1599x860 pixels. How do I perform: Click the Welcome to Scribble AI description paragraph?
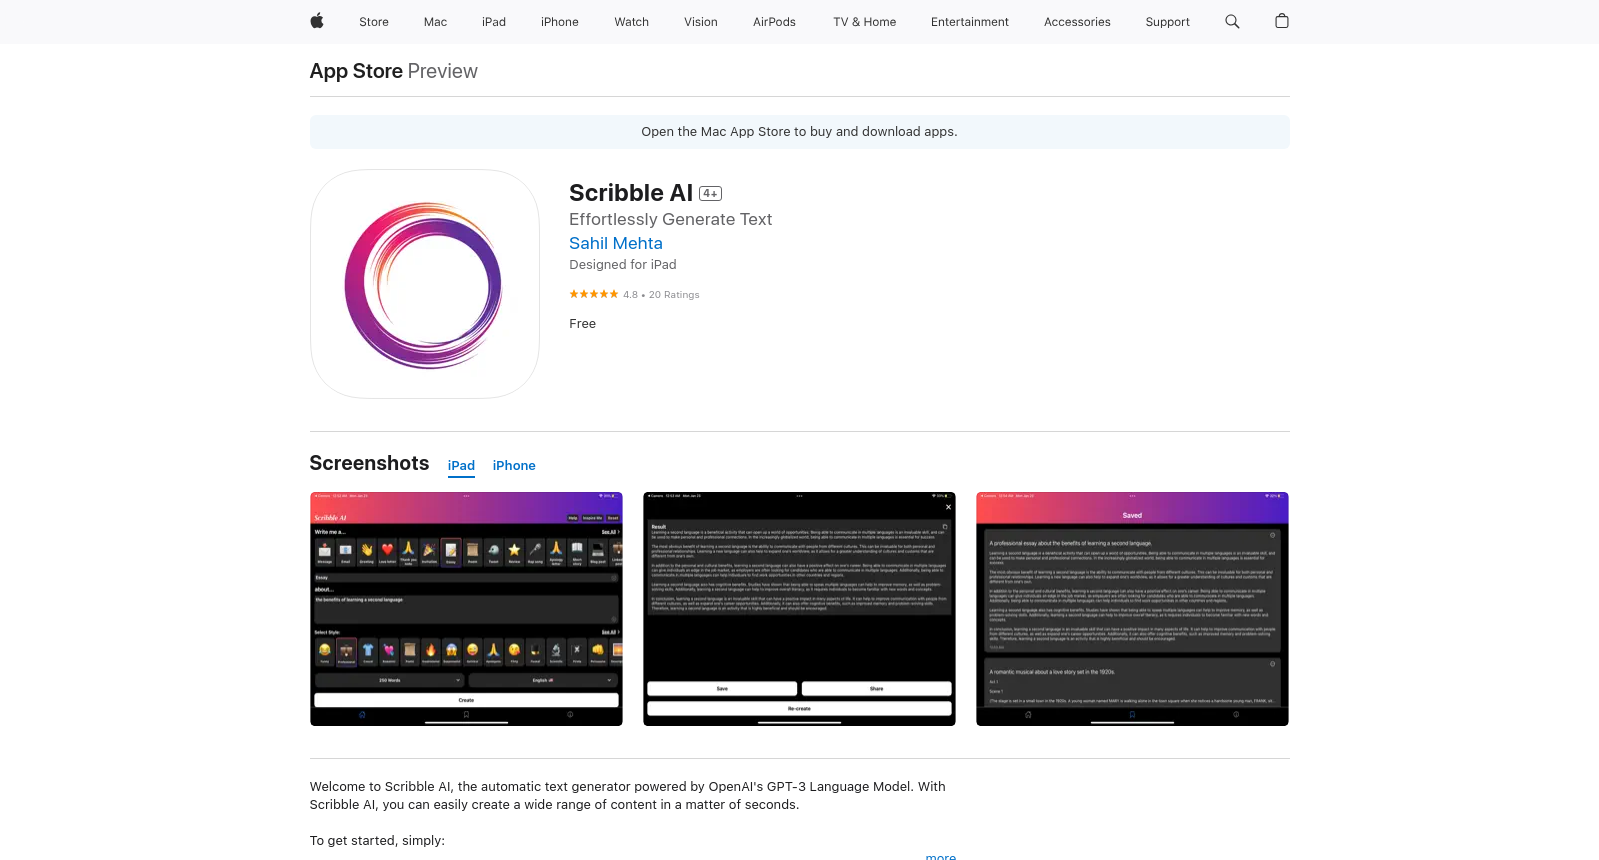[628, 796]
